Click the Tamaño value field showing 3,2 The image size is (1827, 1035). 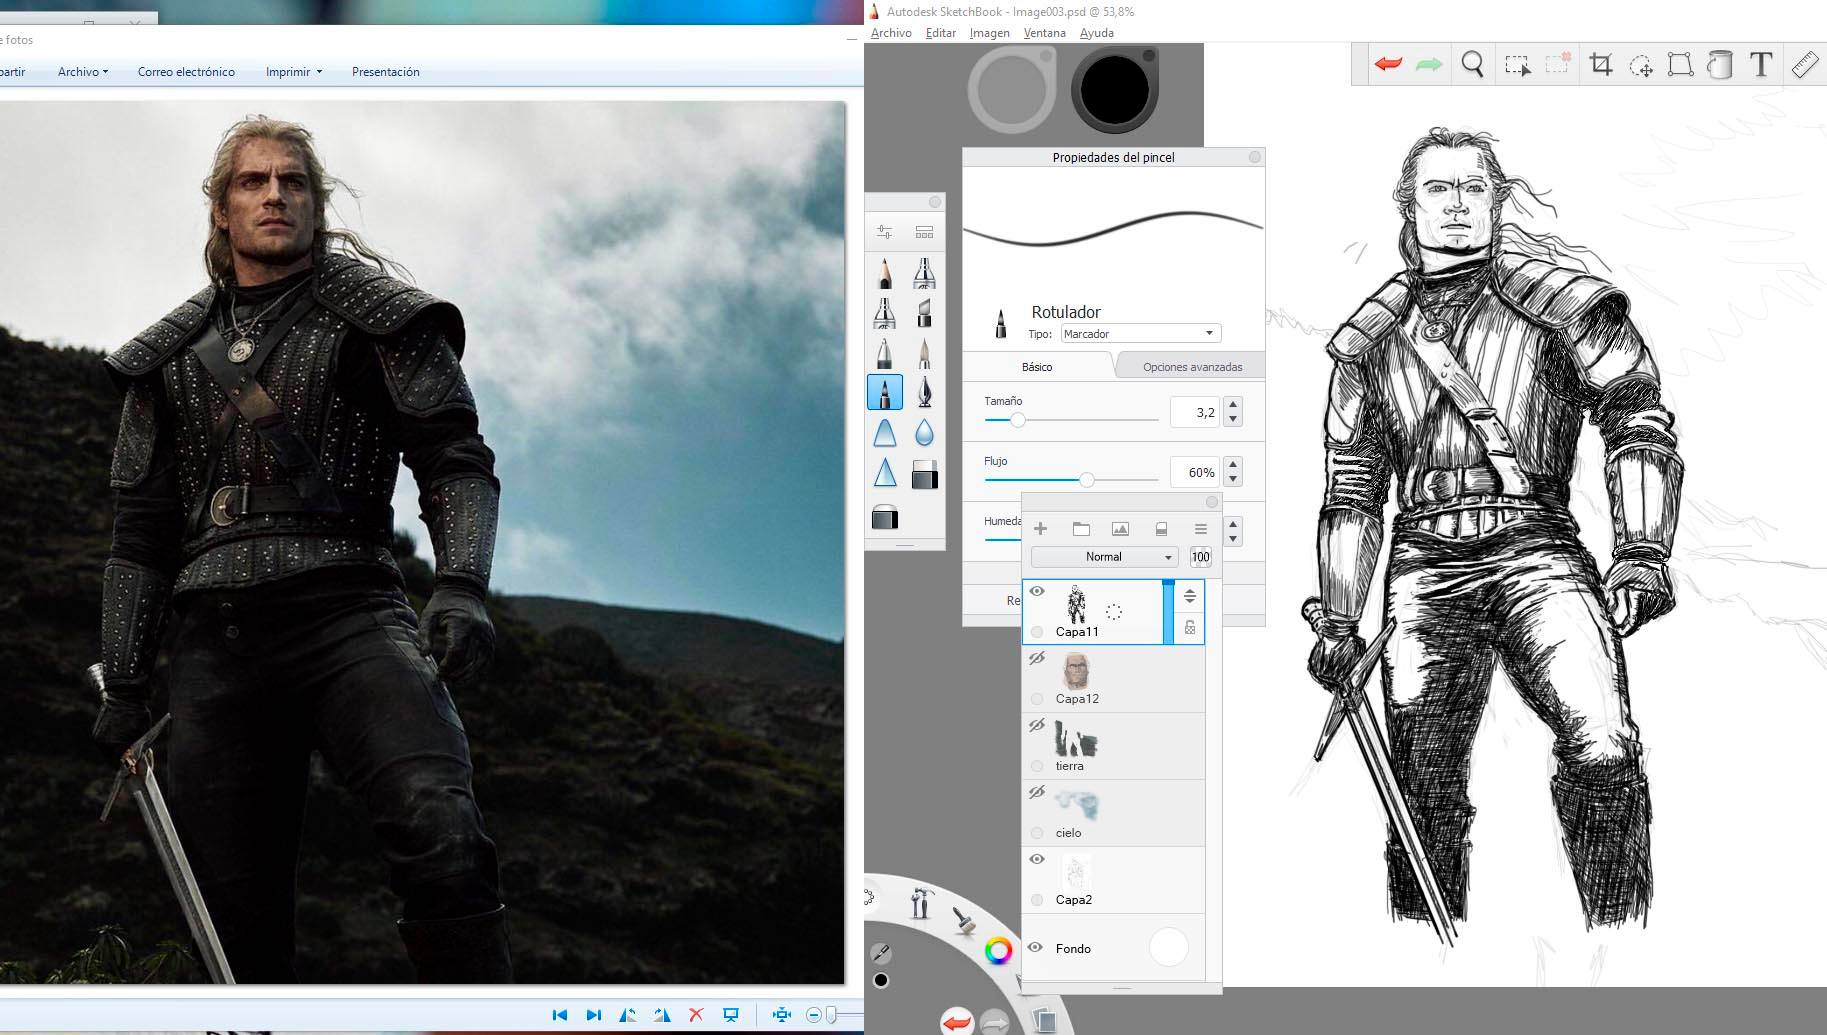[1195, 412]
